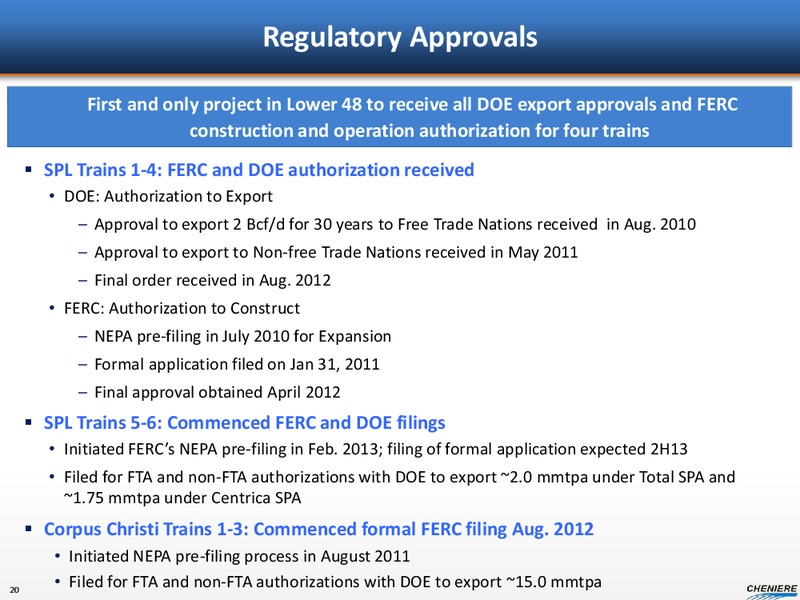The width and height of the screenshot is (800, 600).
Task: Click line 'Final approval obtained April 2012'
Action: [217, 392]
